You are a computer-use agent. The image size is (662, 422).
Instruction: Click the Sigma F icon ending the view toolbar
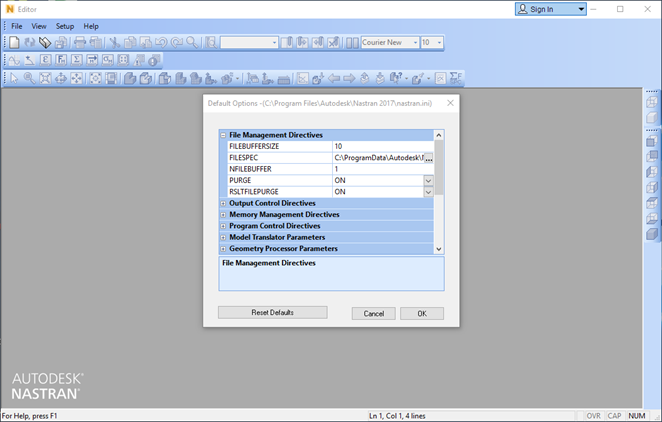pos(456,78)
